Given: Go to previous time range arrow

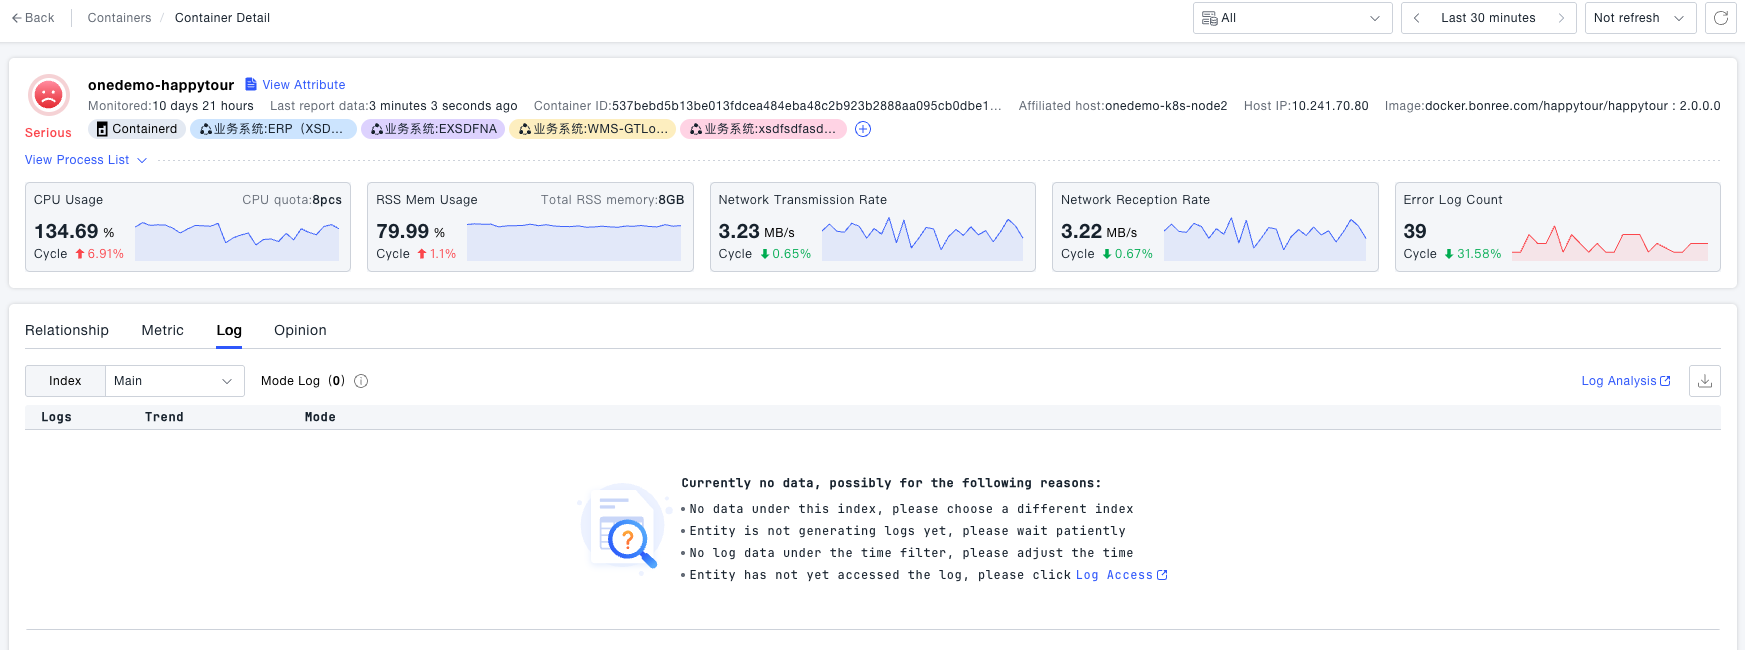Looking at the screenshot, I should tap(1417, 18).
